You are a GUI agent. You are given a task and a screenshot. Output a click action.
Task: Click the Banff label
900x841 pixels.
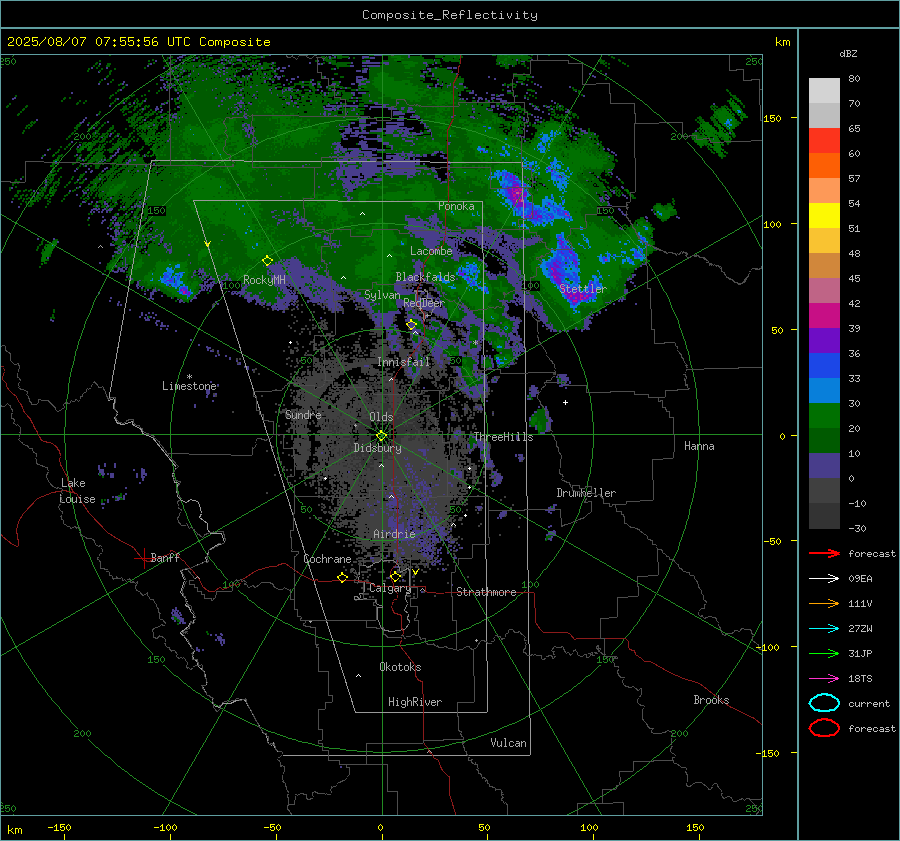point(165,557)
